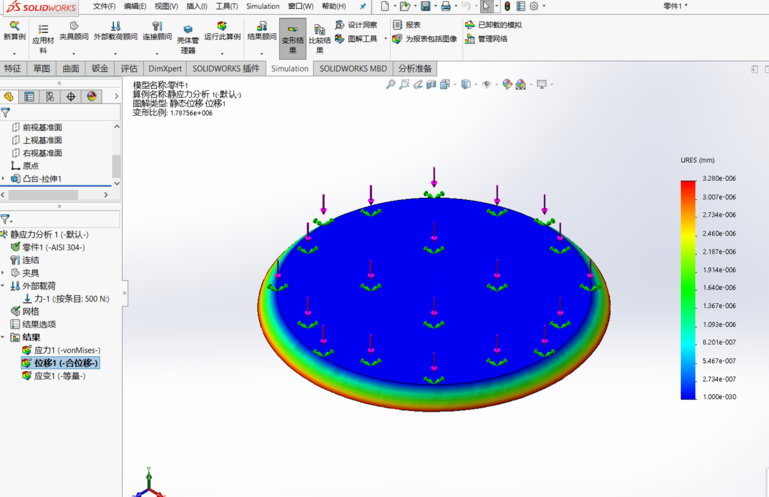Open the New Study dropdown arrow

[14, 53]
